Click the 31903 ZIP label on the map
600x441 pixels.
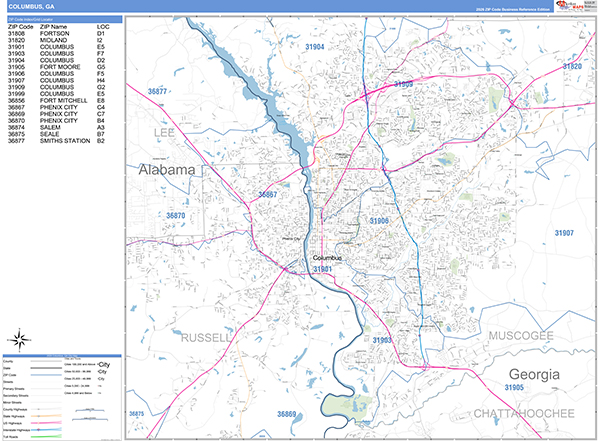coord(382,340)
